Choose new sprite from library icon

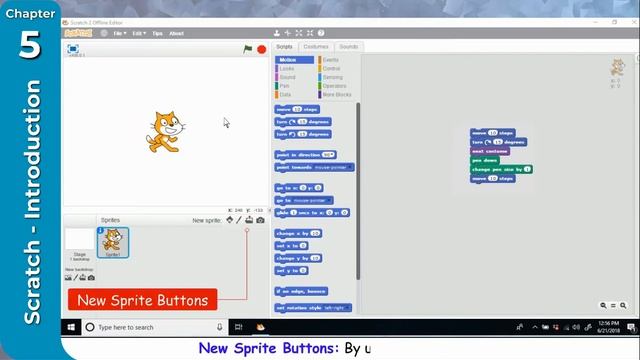230,220
